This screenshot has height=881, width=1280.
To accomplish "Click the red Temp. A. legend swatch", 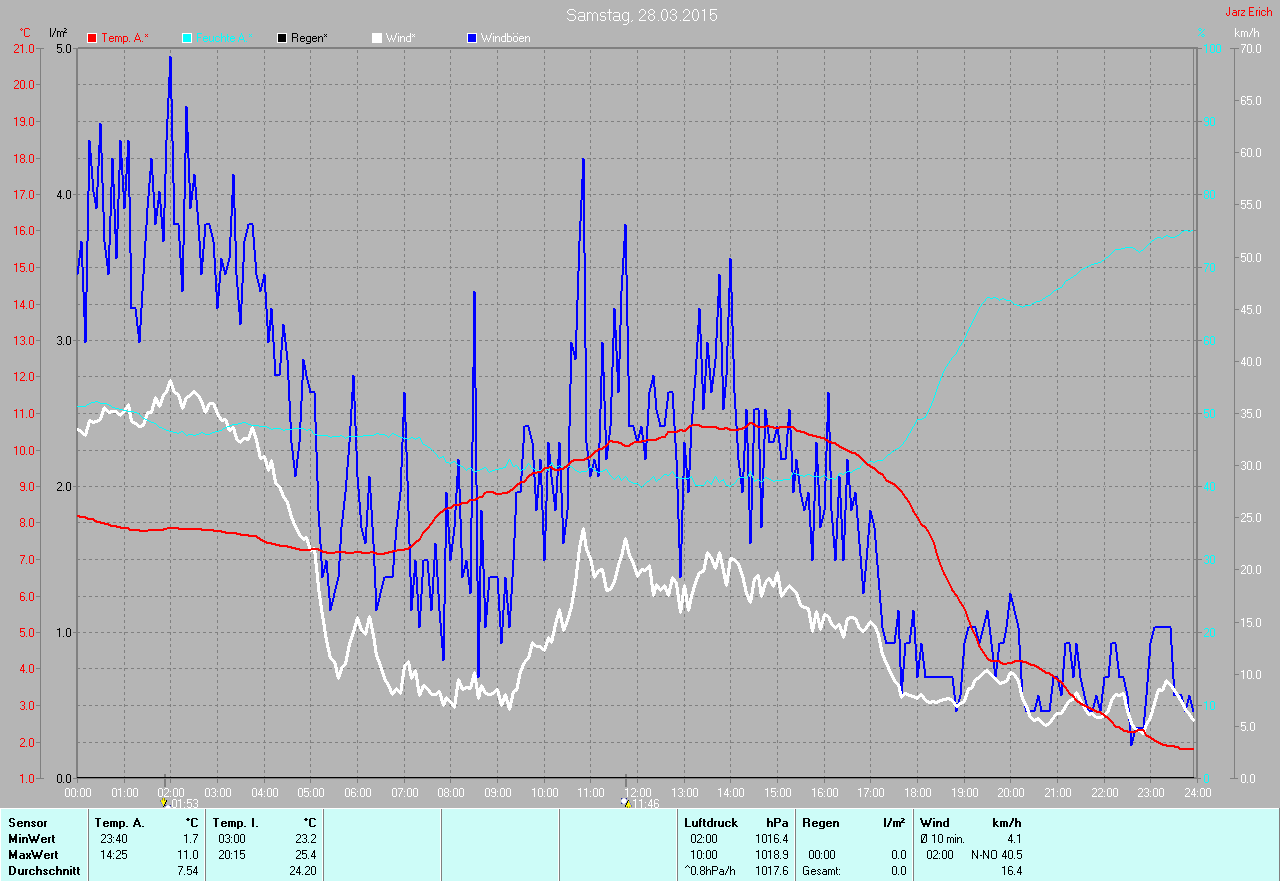I will [x=92, y=38].
